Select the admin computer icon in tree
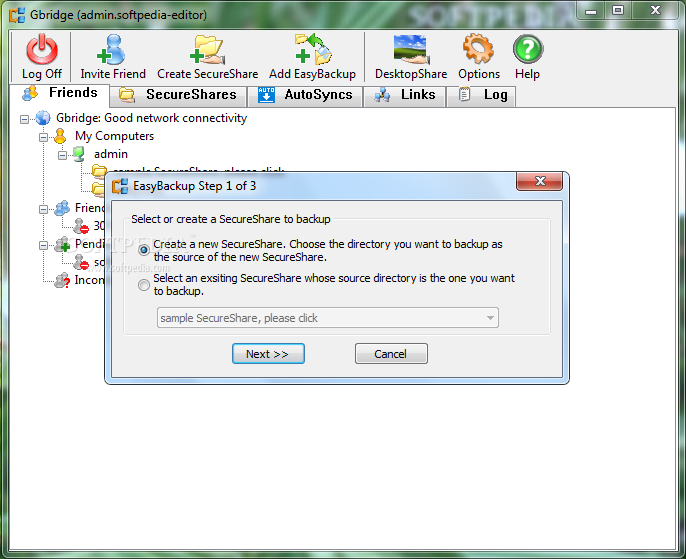This screenshot has width=686, height=559. tap(79, 154)
